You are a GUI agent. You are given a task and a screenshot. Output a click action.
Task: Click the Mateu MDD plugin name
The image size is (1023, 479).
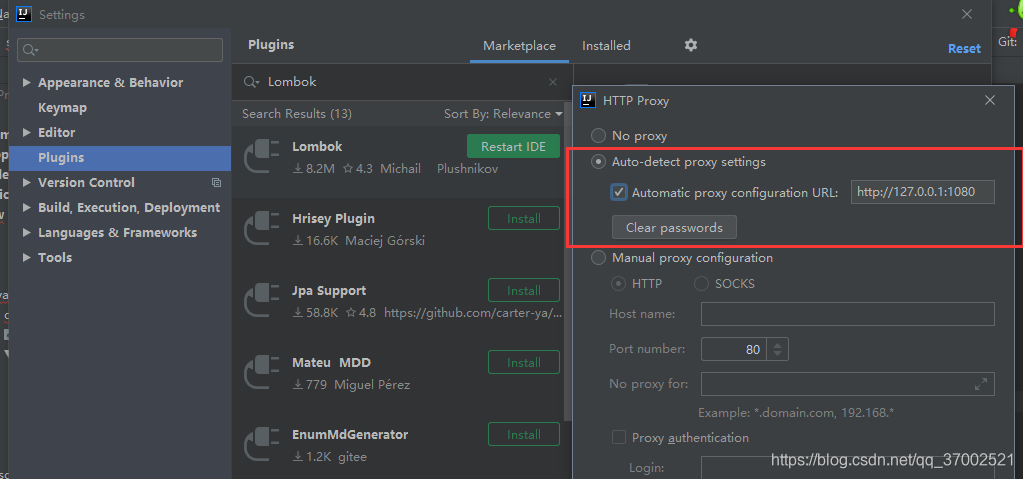331,362
